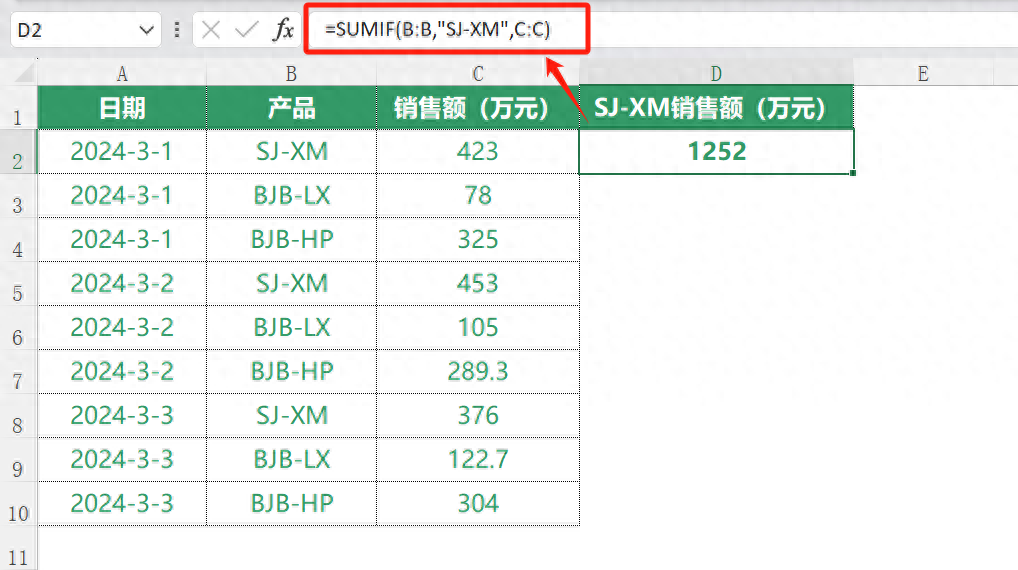The height and width of the screenshot is (570, 1018).
Task: Click SJ-XM product cell in row 2
Action: [x=292, y=152]
